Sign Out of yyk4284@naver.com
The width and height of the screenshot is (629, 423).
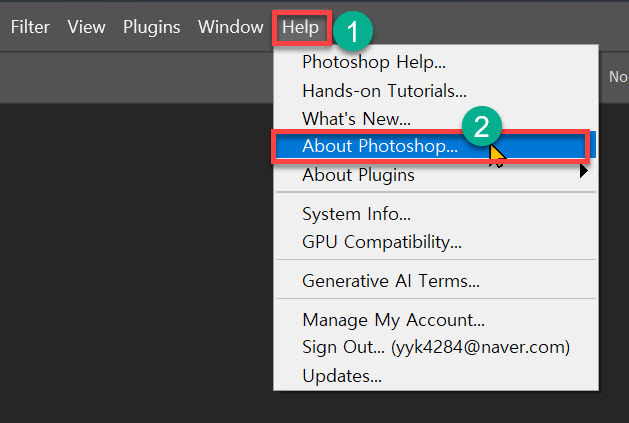click(435, 348)
